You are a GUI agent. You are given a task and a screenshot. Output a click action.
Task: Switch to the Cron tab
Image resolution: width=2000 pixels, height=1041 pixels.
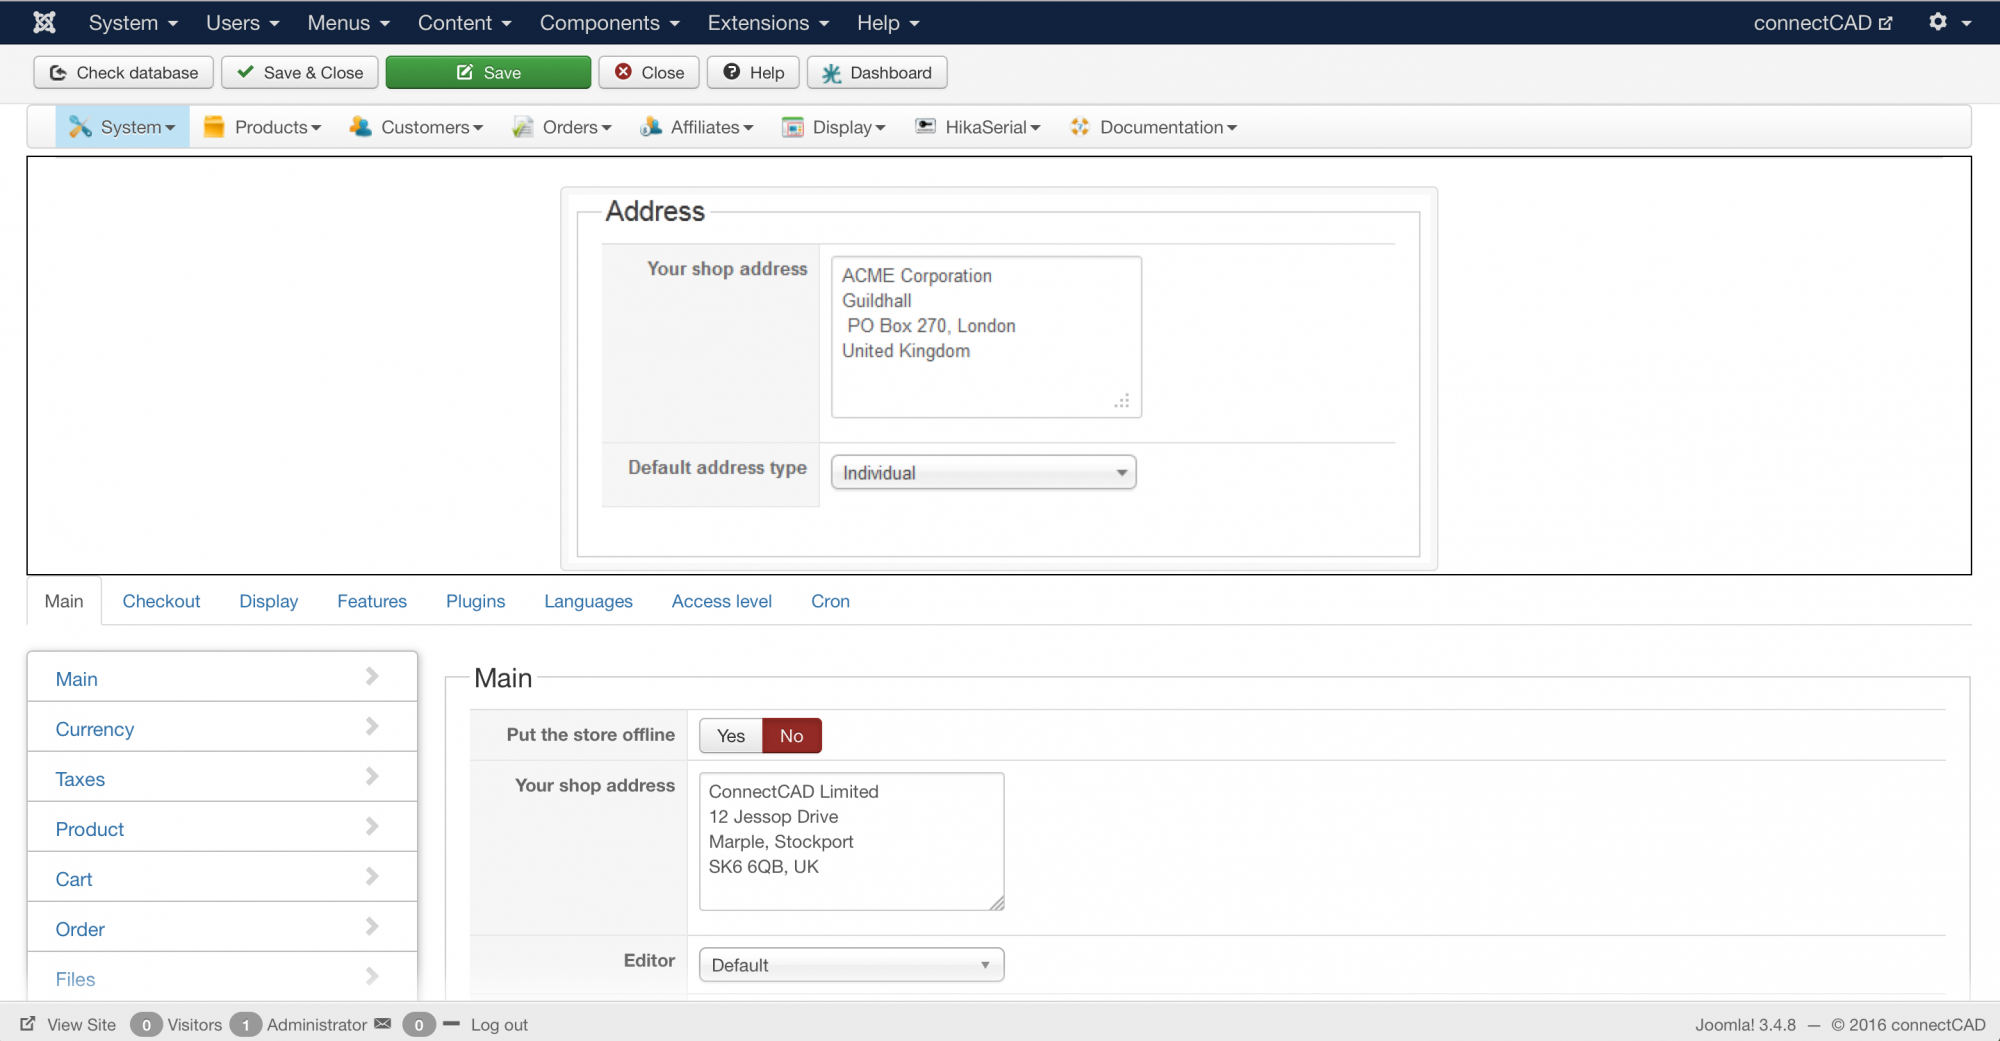[x=831, y=601]
